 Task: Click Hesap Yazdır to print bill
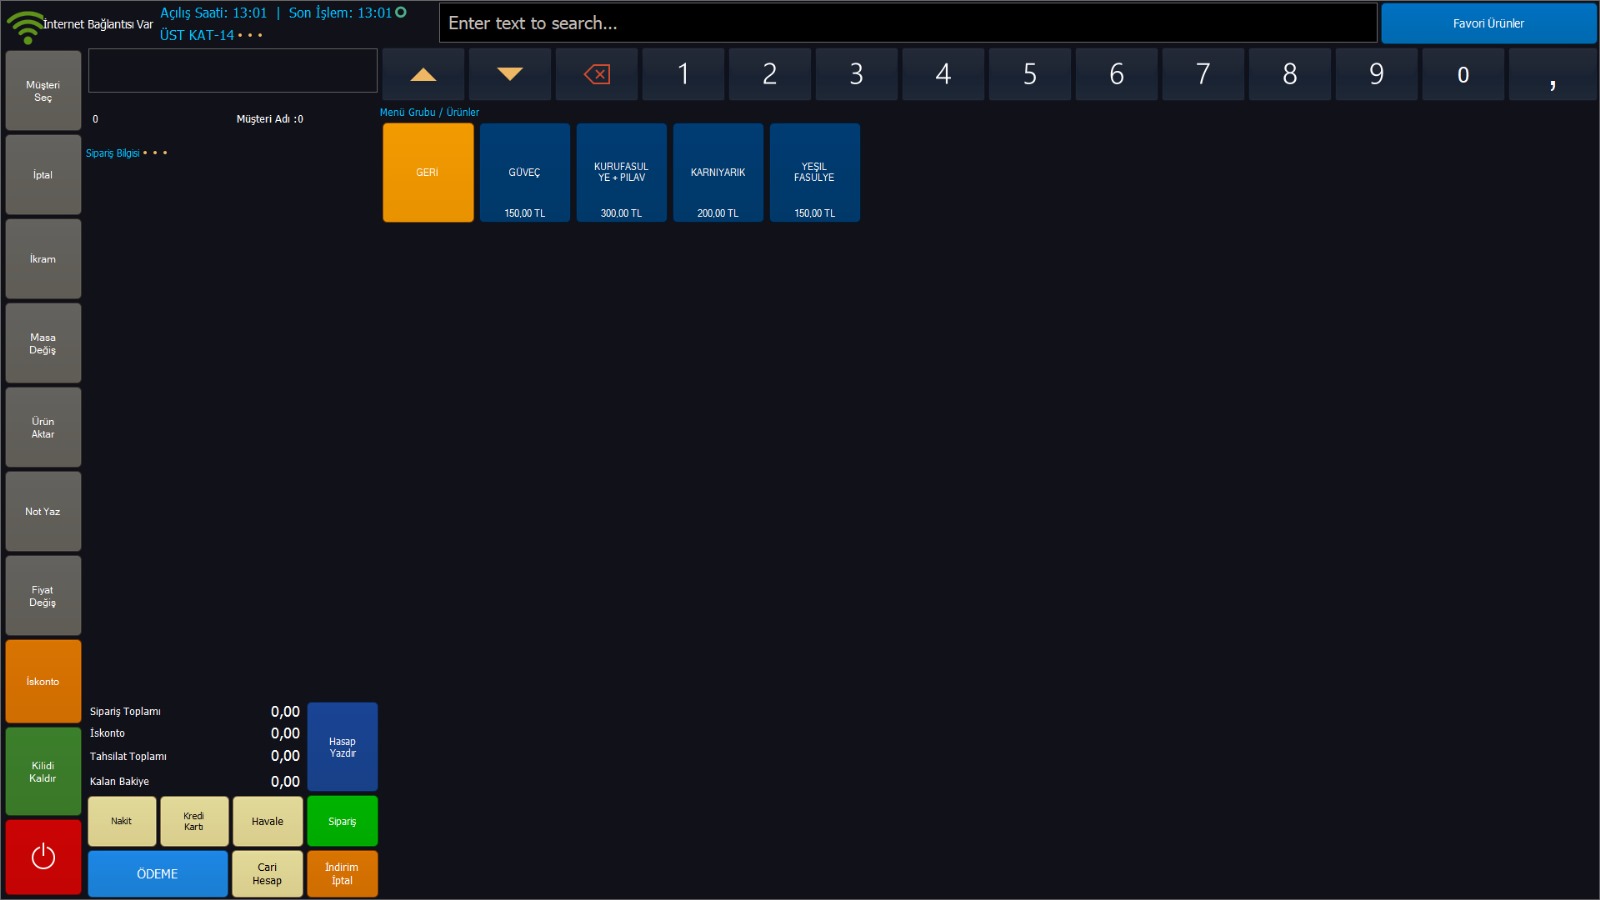point(342,747)
